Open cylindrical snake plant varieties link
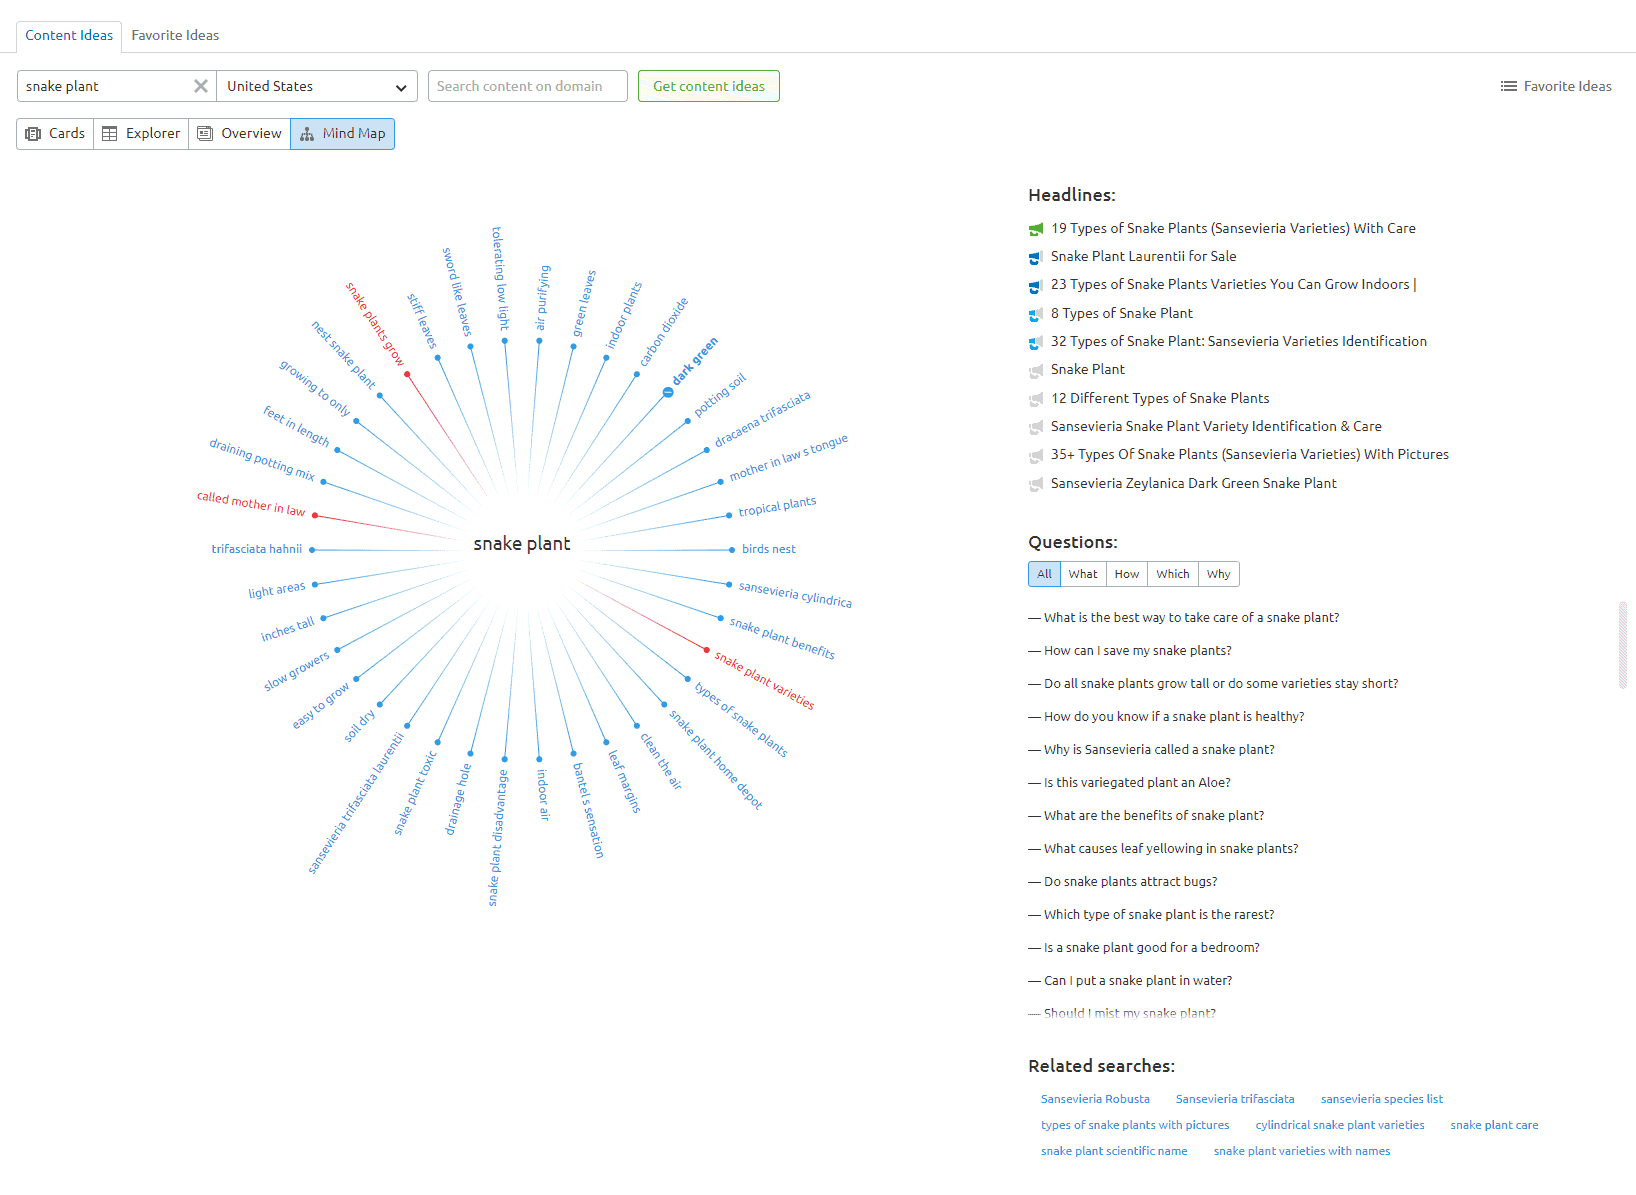Viewport: 1636px width, 1195px height. click(x=1340, y=1125)
